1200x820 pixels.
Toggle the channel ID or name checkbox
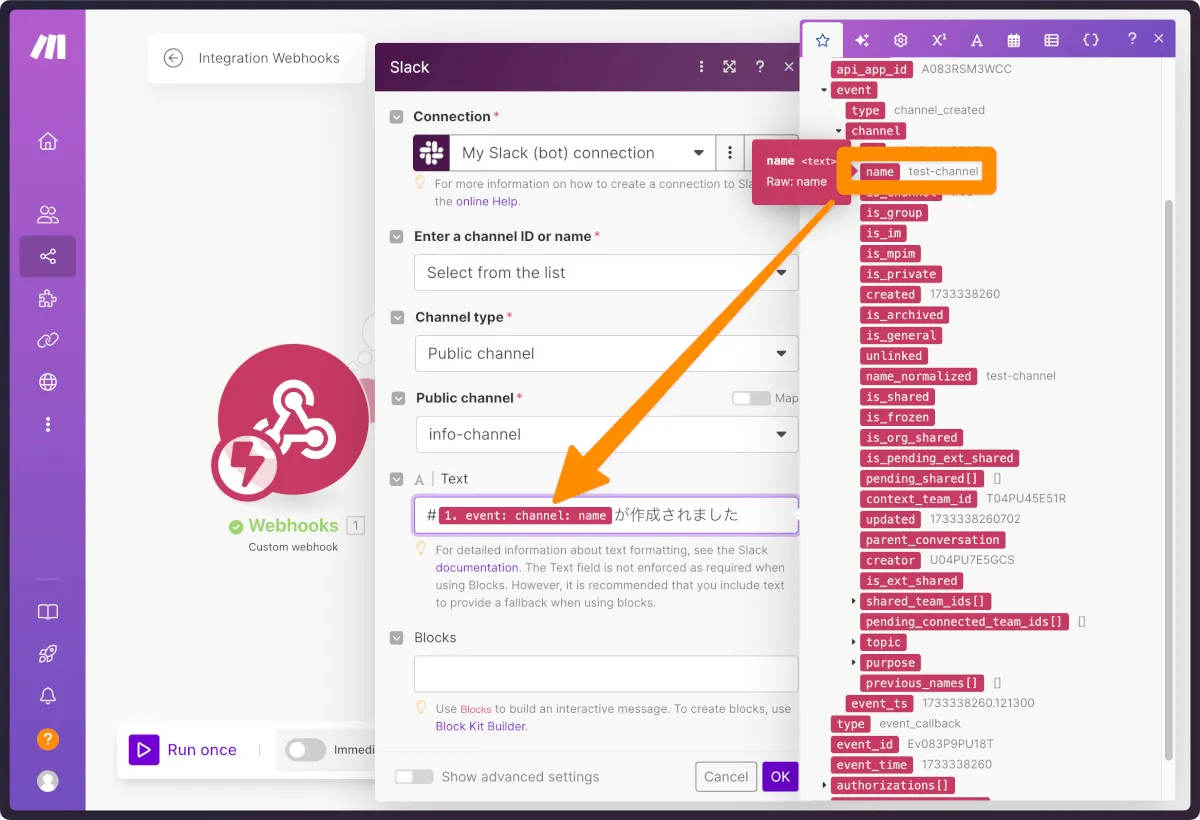pyautogui.click(x=397, y=237)
